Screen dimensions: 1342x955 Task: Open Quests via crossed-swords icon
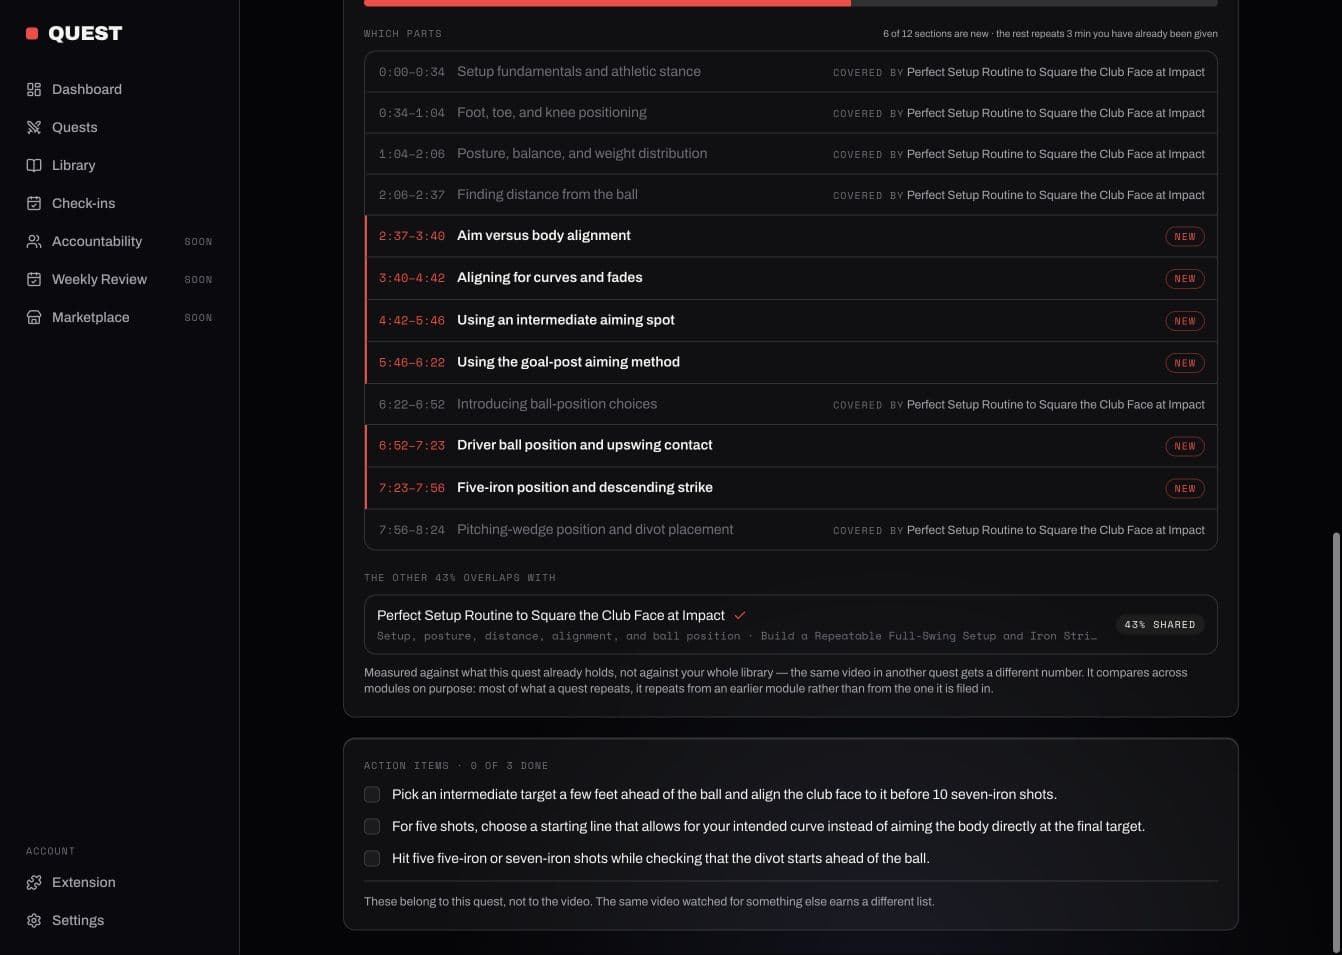pos(34,127)
